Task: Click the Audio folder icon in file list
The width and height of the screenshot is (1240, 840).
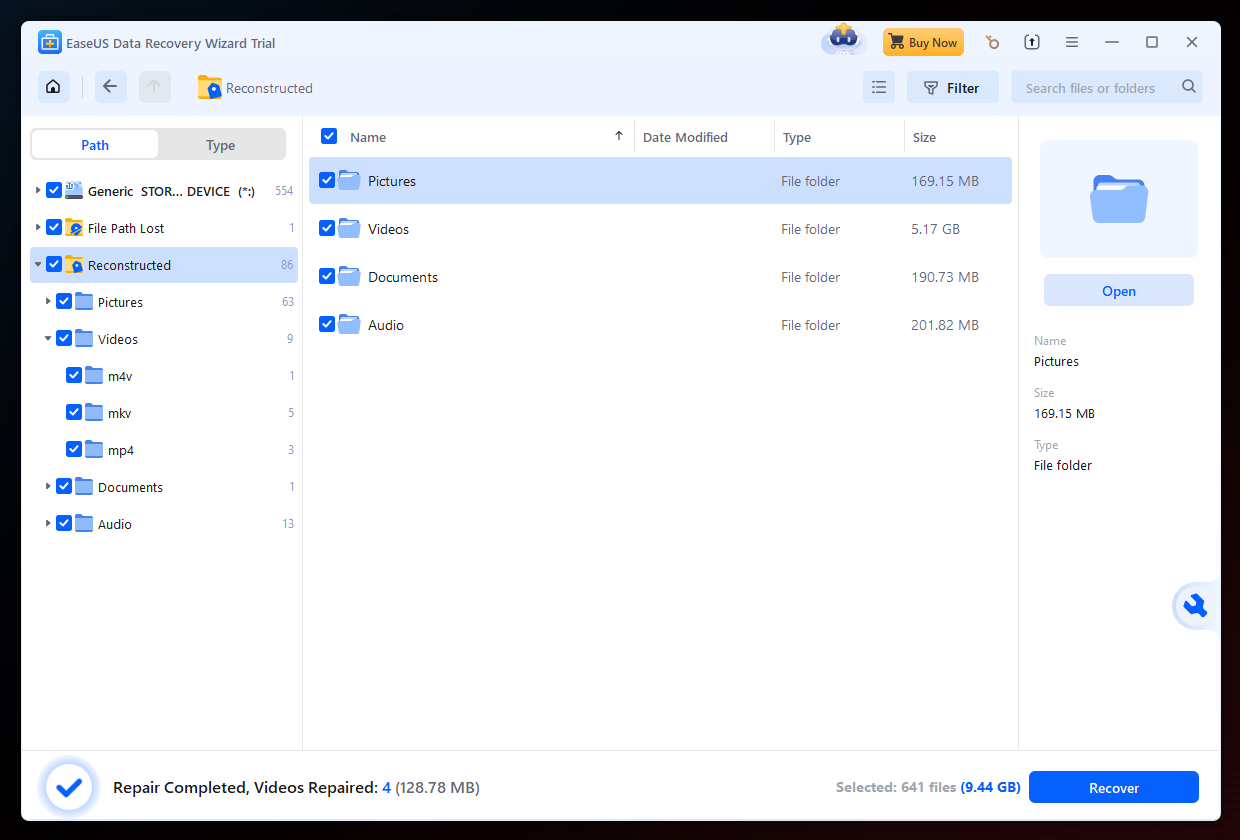Action: coord(349,324)
